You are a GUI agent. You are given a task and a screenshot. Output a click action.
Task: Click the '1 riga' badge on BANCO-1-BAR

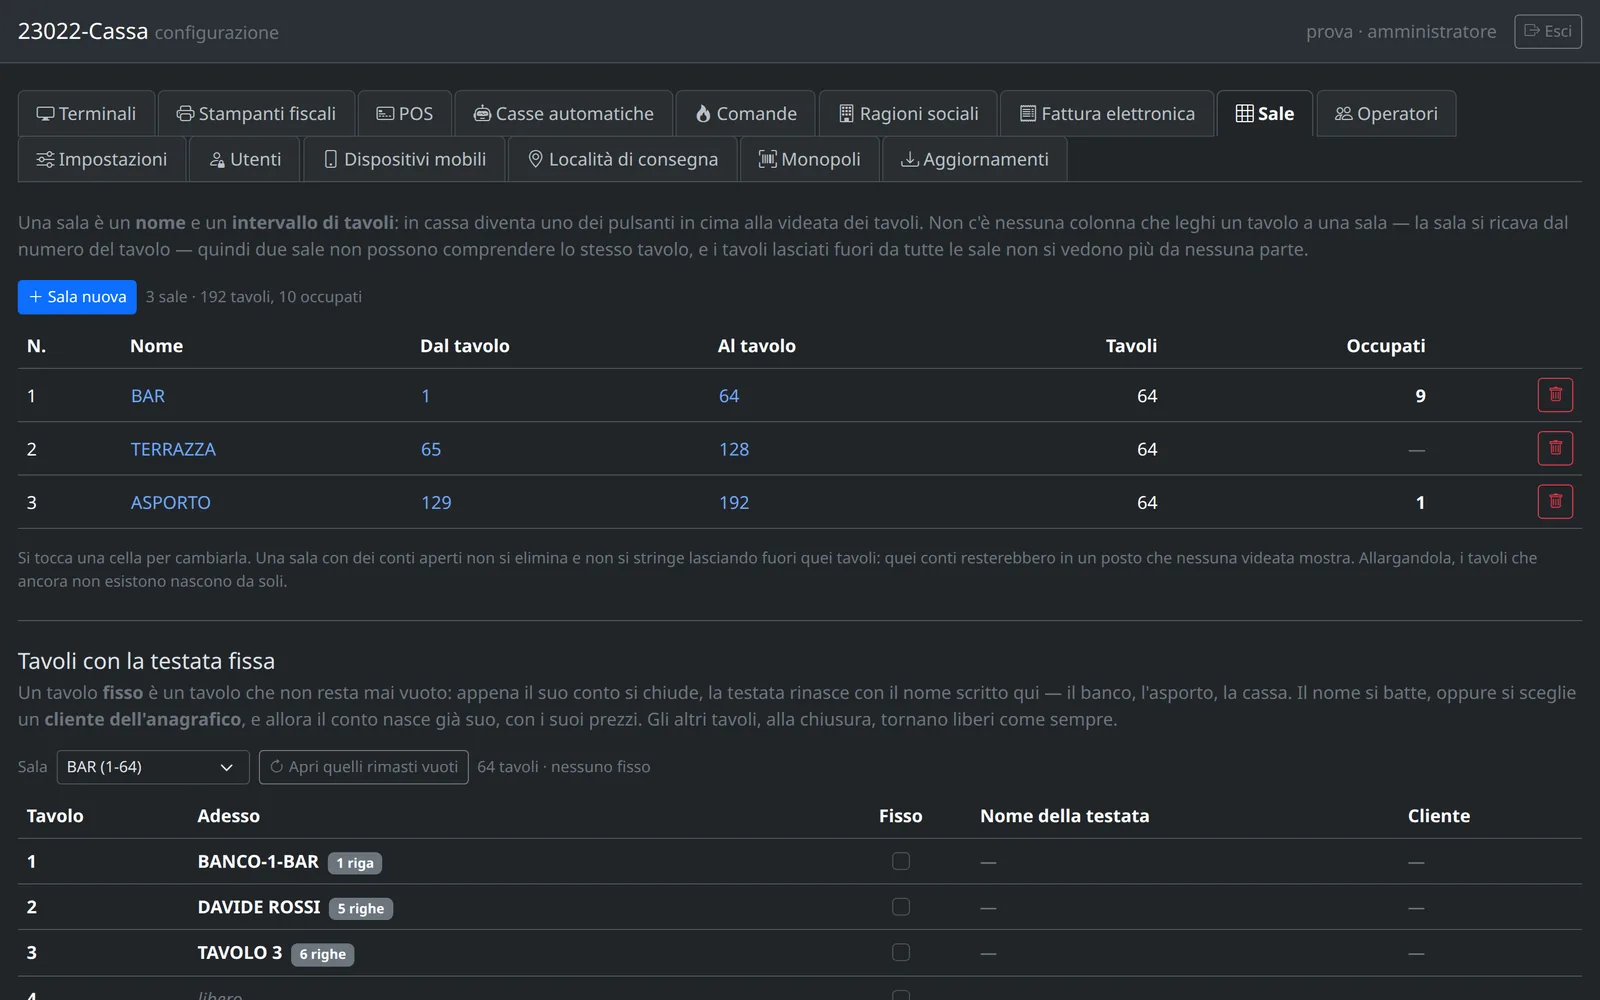355,863
